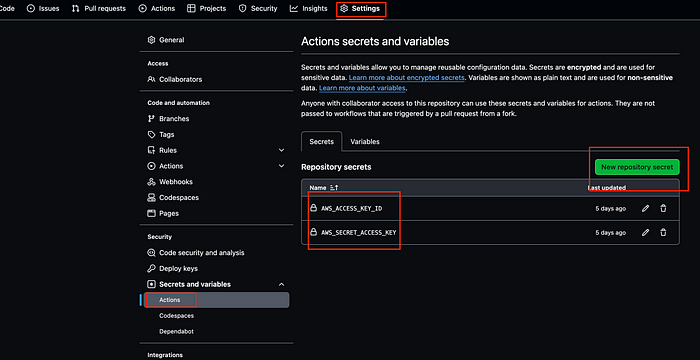The height and width of the screenshot is (360, 700).
Task: Expand the Rules chevron
Action: (x=281, y=150)
